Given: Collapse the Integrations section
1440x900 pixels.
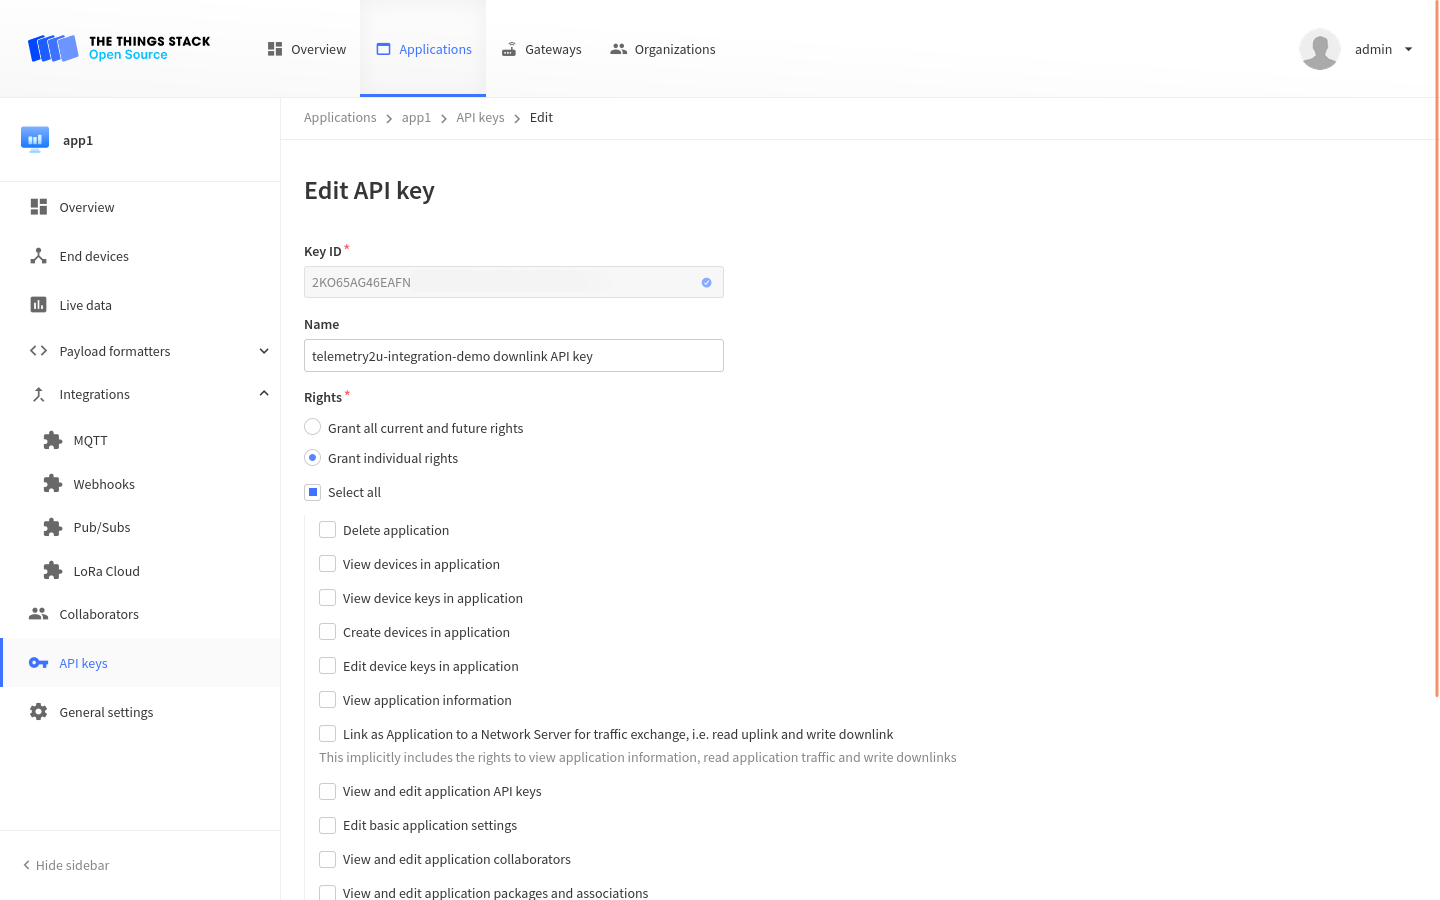Looking at the screenshot, I should pyautogui.click(x=263, y=393).
